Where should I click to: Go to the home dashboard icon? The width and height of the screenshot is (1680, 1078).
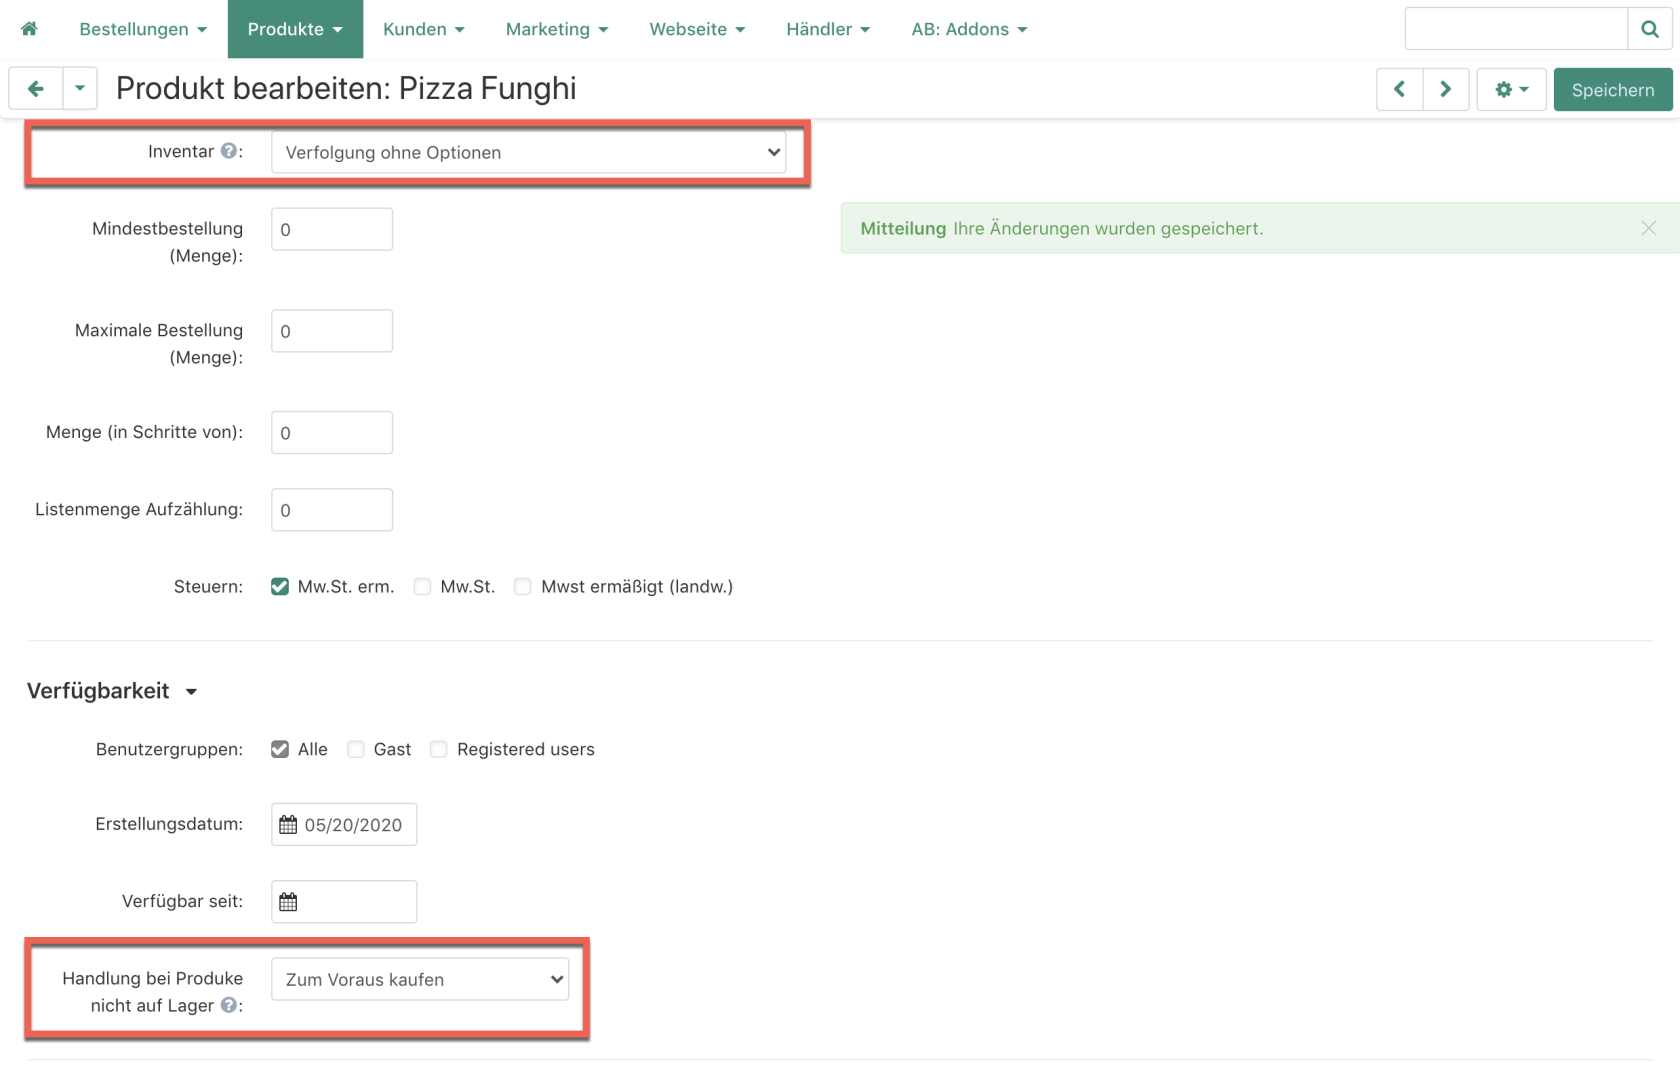coord(29,29)
